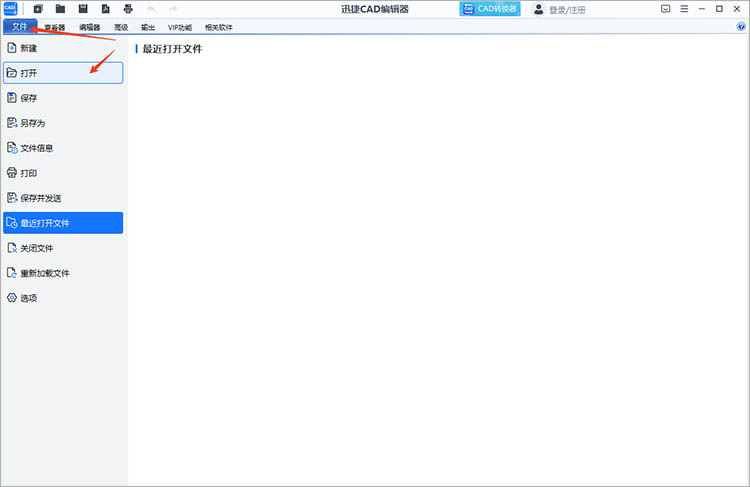
Task: Click the undo arrow icon
Action: click(151, 9)
